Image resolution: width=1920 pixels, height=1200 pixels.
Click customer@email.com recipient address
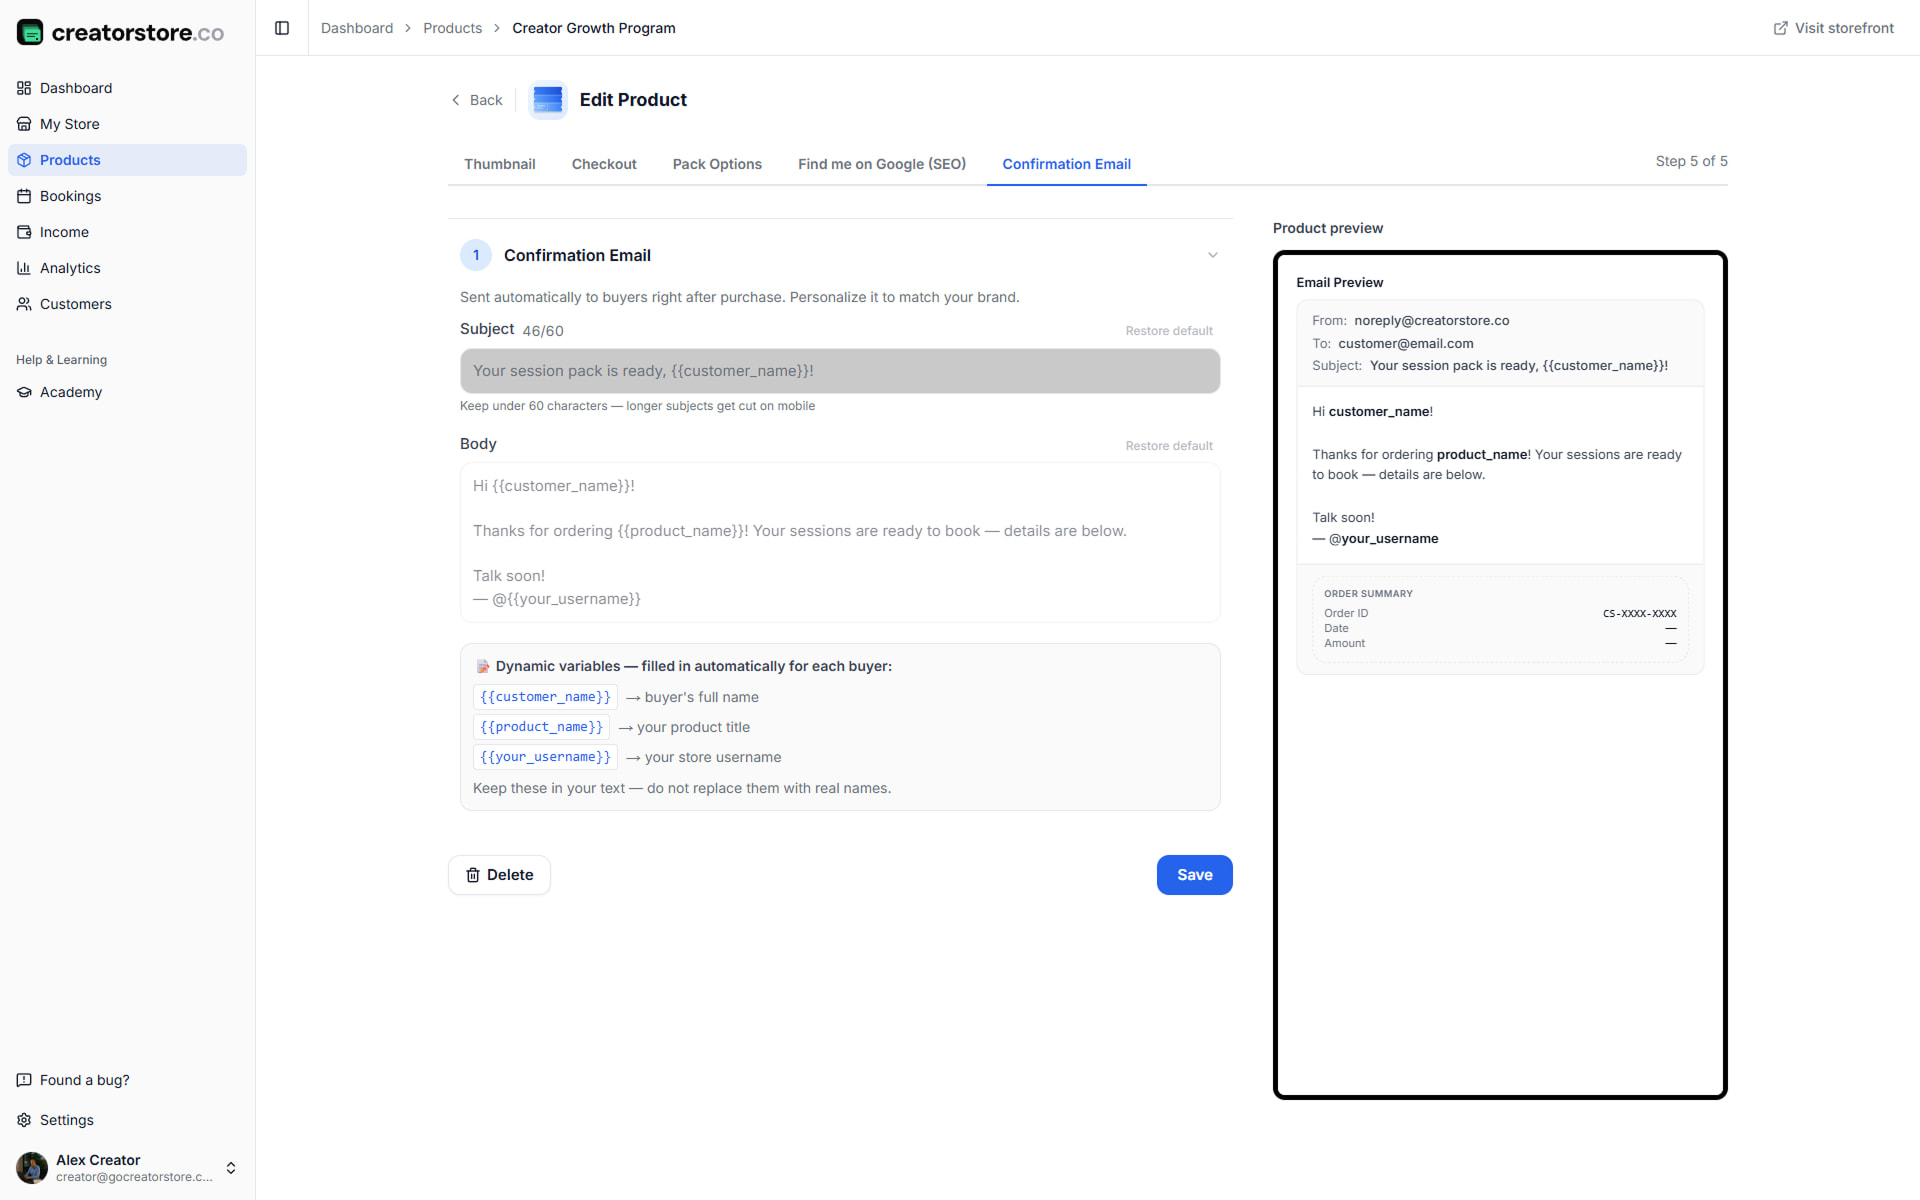click(x=1406, y=344)
